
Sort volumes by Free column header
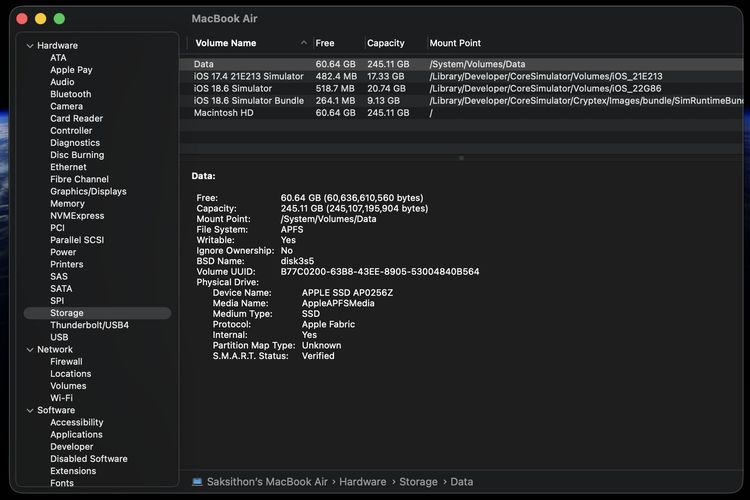(325, 44)
